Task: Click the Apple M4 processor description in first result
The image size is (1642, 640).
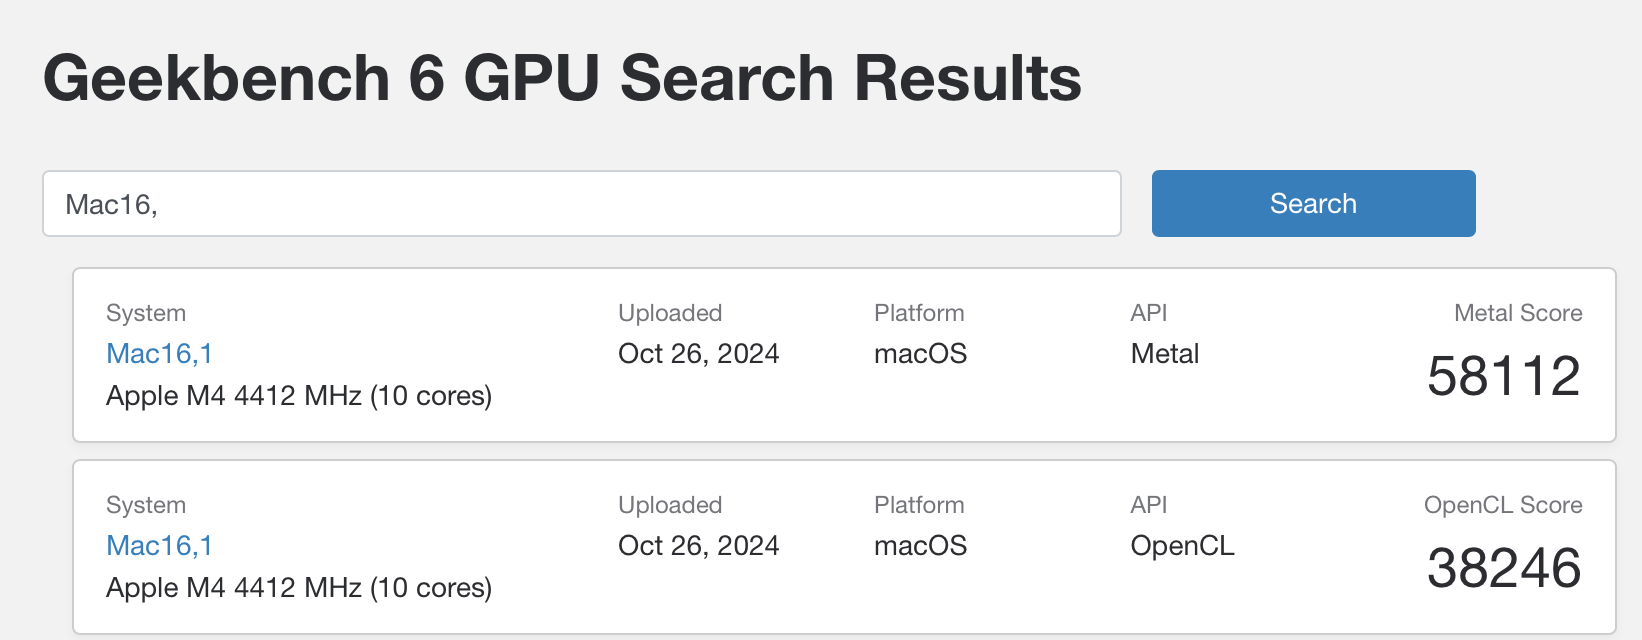Action: click(299, 395)
